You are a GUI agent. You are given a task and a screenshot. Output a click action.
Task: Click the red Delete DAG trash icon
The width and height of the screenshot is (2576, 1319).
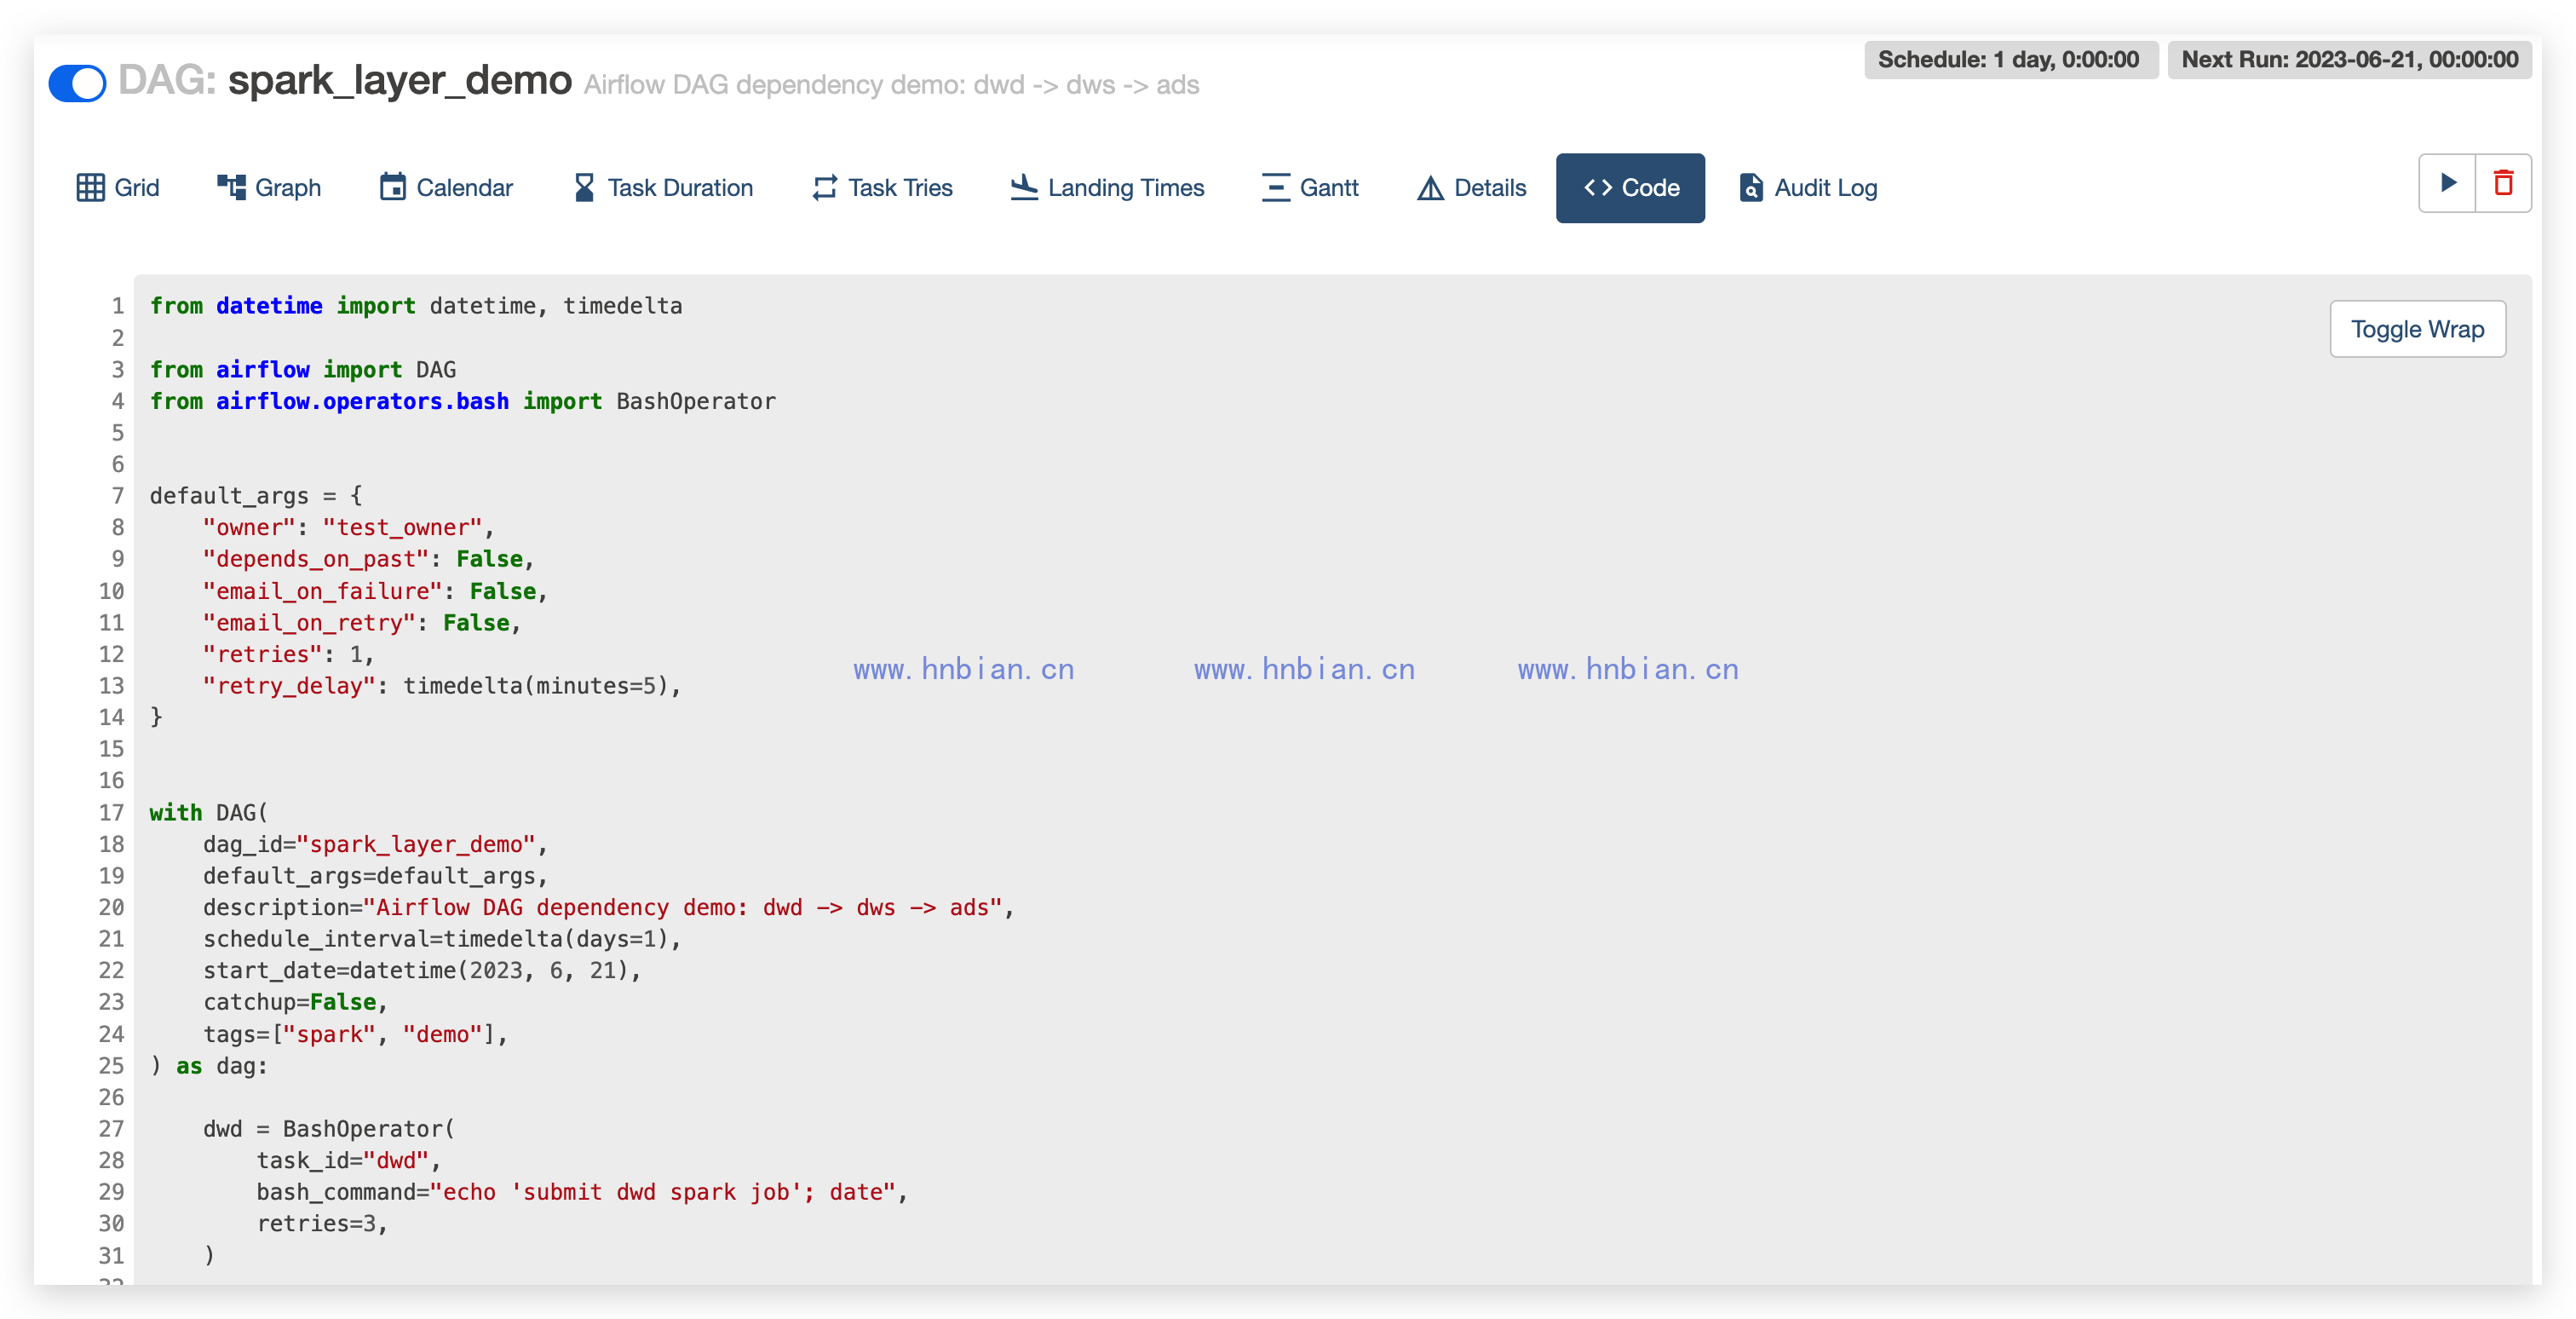click(x=2503, y=183)
